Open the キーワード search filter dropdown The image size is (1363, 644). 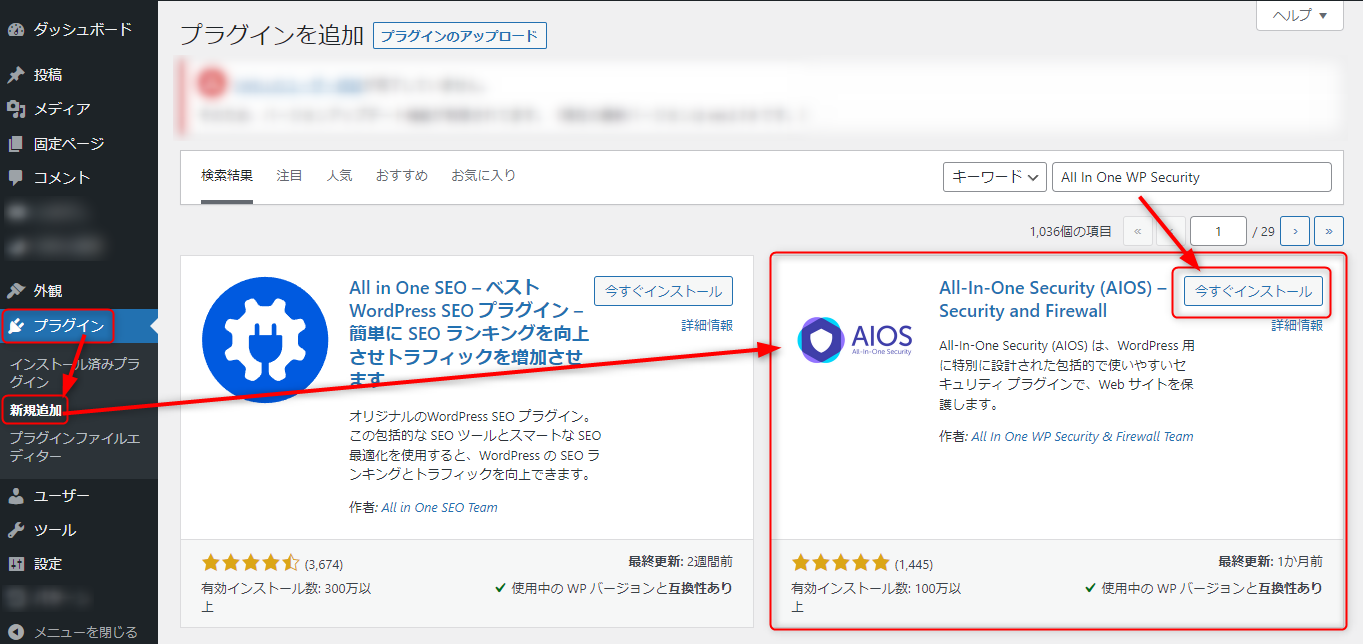point(994,176)
